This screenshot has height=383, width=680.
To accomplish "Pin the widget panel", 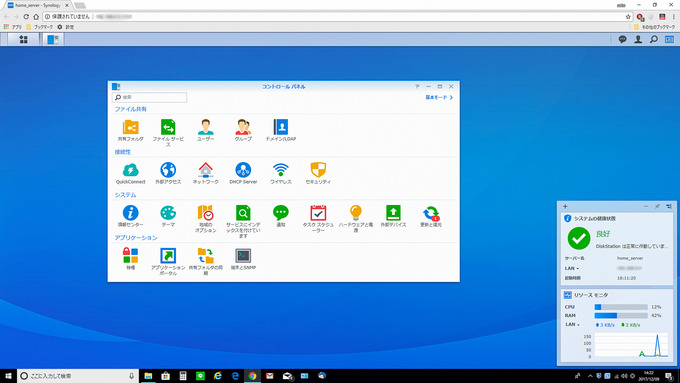I will (x=657, y=206).
